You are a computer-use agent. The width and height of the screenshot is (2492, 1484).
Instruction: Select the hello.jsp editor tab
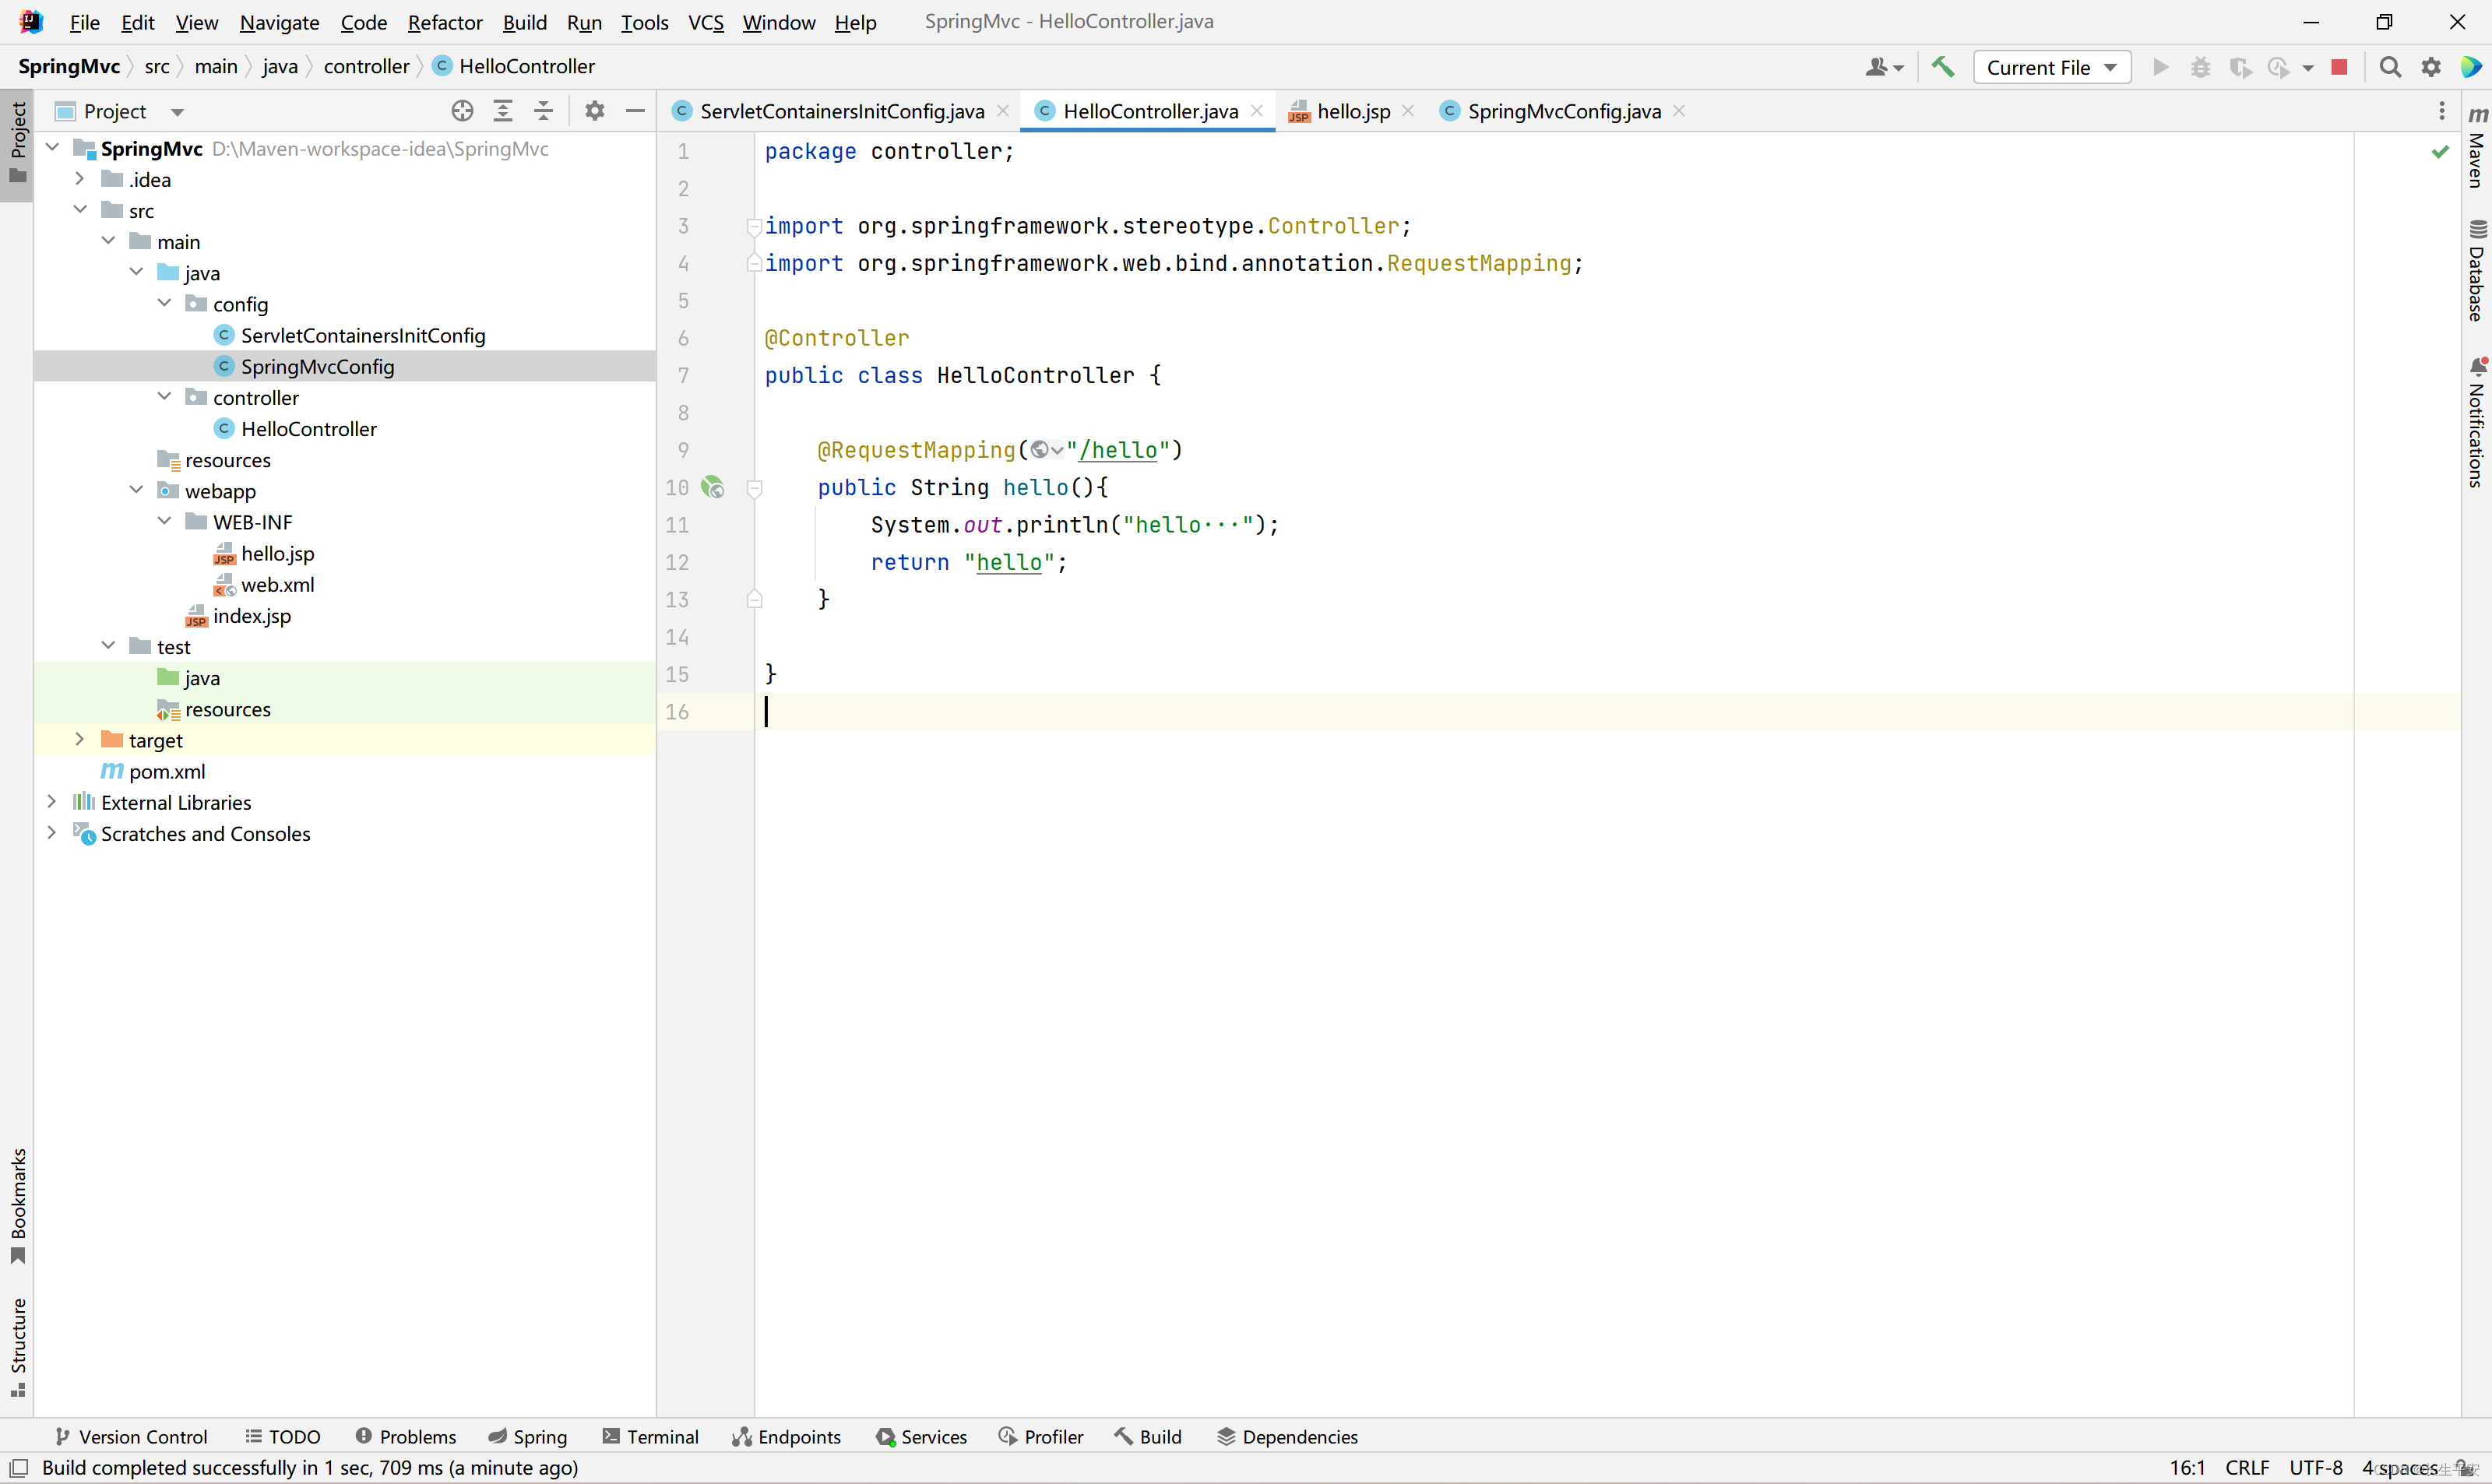pyautogui.click(x=1347, y=110)
